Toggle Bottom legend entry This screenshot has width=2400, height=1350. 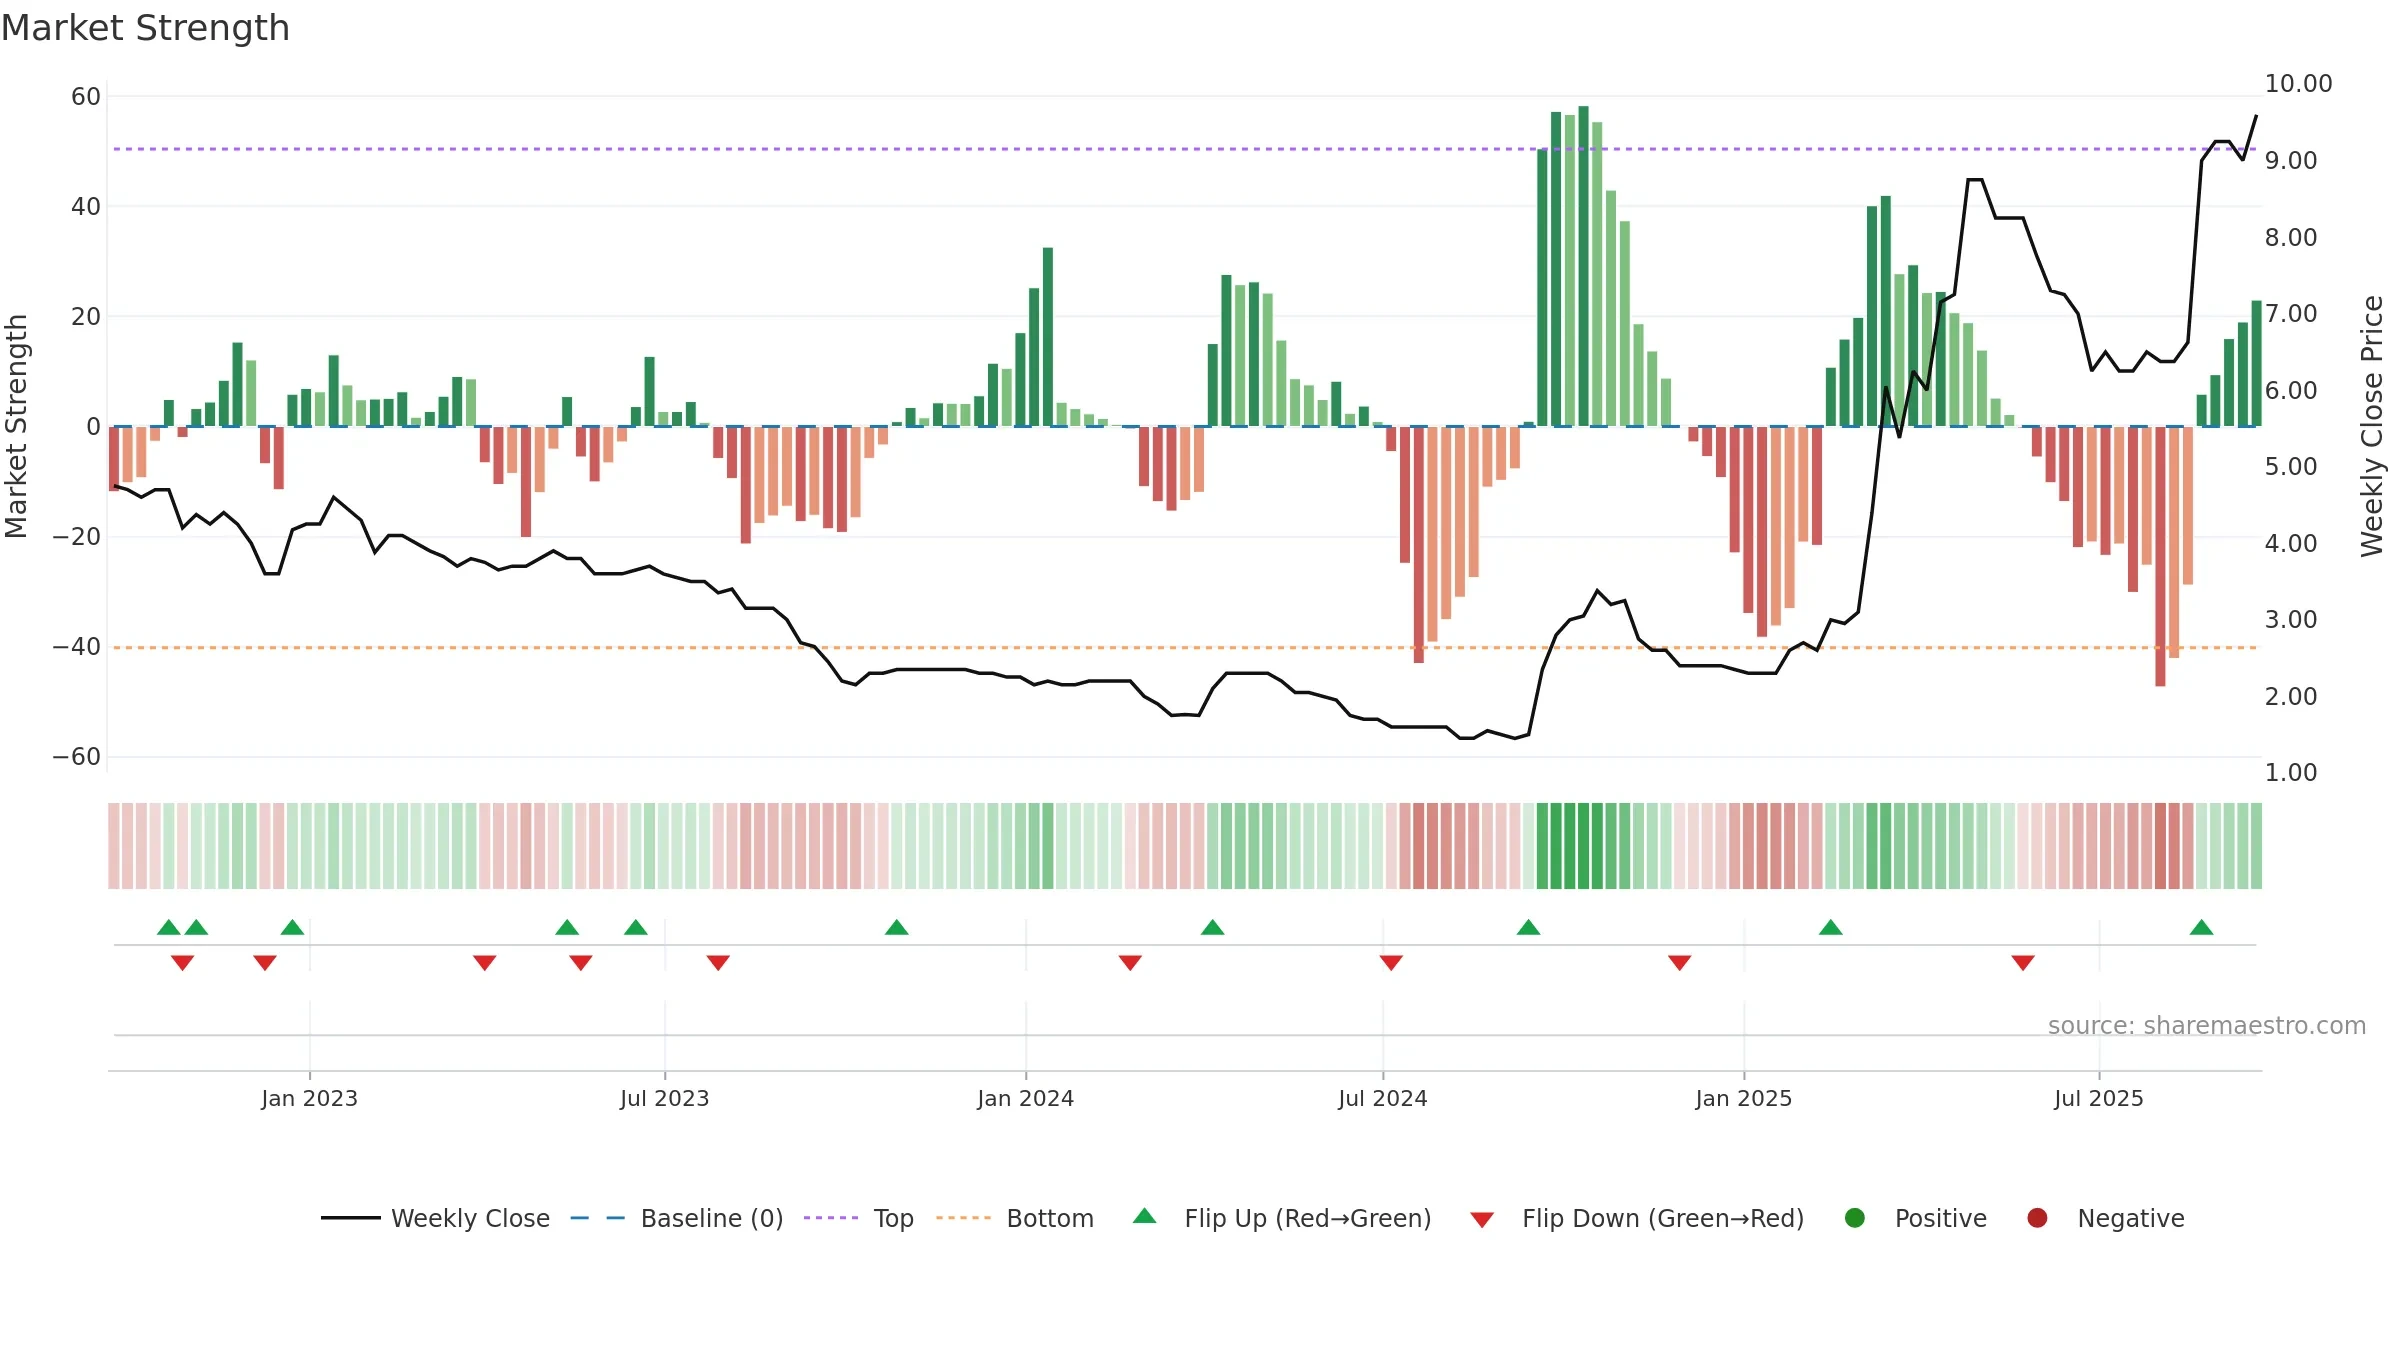(1015, 1218)
